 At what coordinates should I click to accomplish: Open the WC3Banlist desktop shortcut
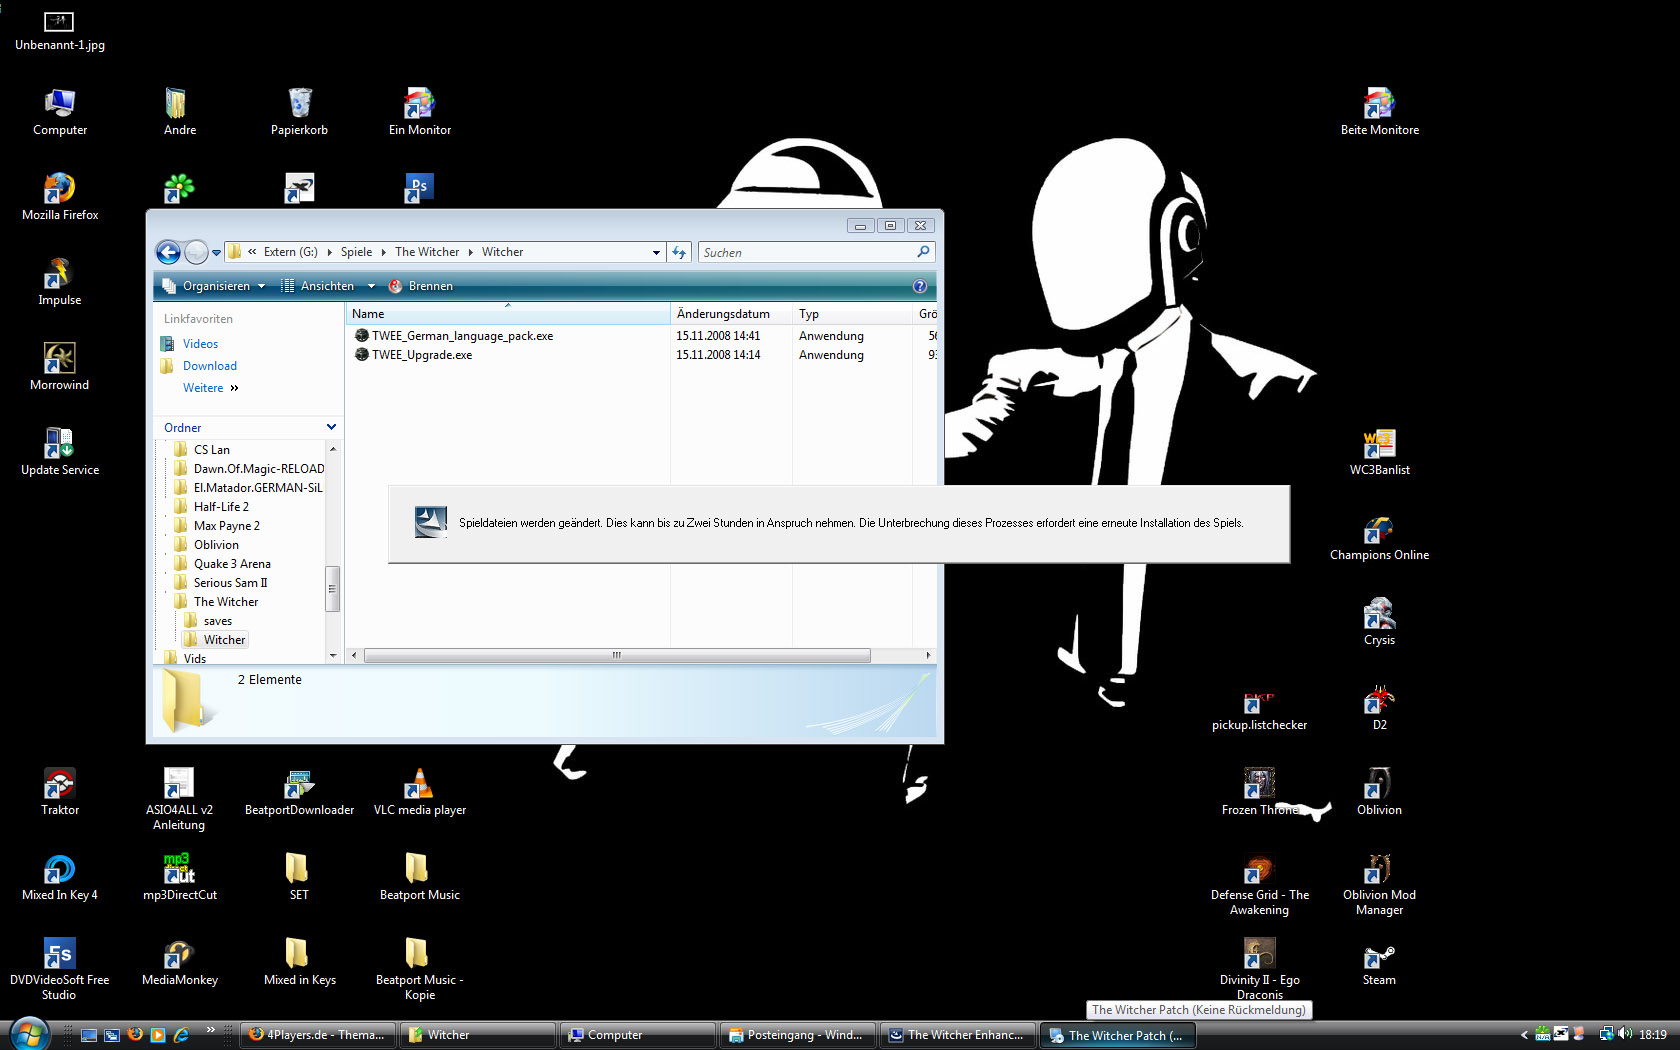(1380, 451)
